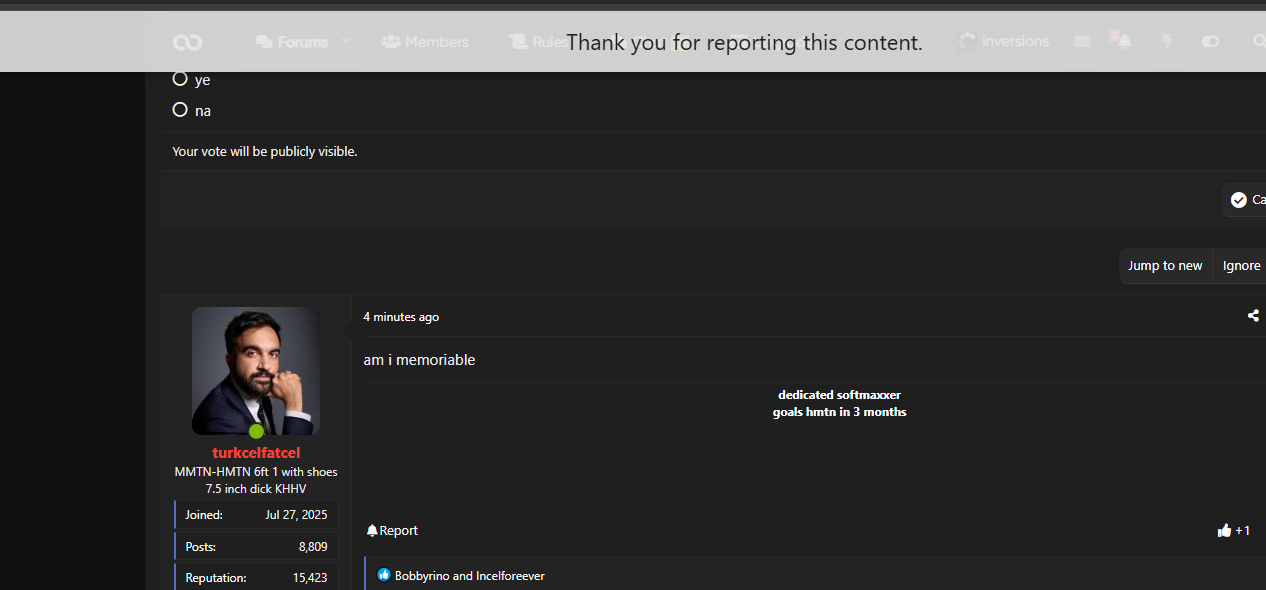1266x590 pixels.
Task: Open the bell alerts icon
Action: [x=1124, y=42]
